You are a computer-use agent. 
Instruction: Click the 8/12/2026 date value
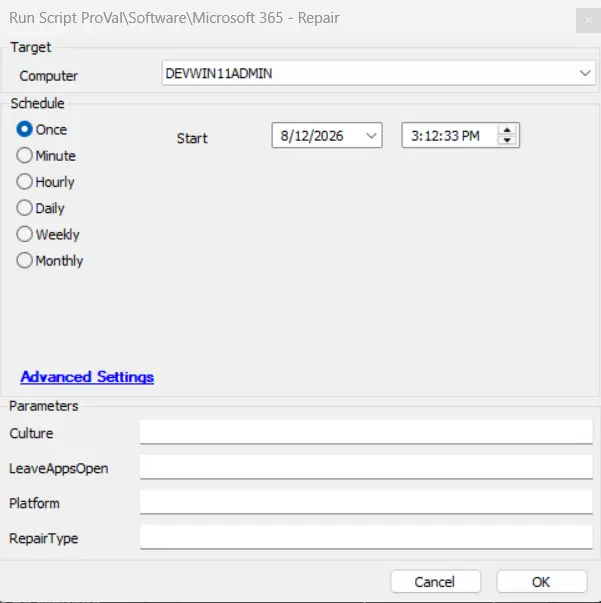(312, 136)
